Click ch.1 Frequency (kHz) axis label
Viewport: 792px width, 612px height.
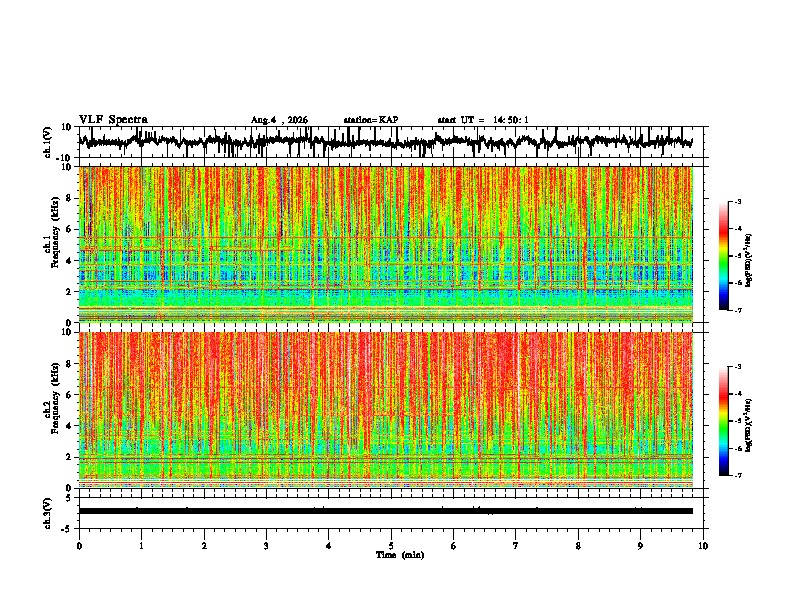tap(51, 244)
